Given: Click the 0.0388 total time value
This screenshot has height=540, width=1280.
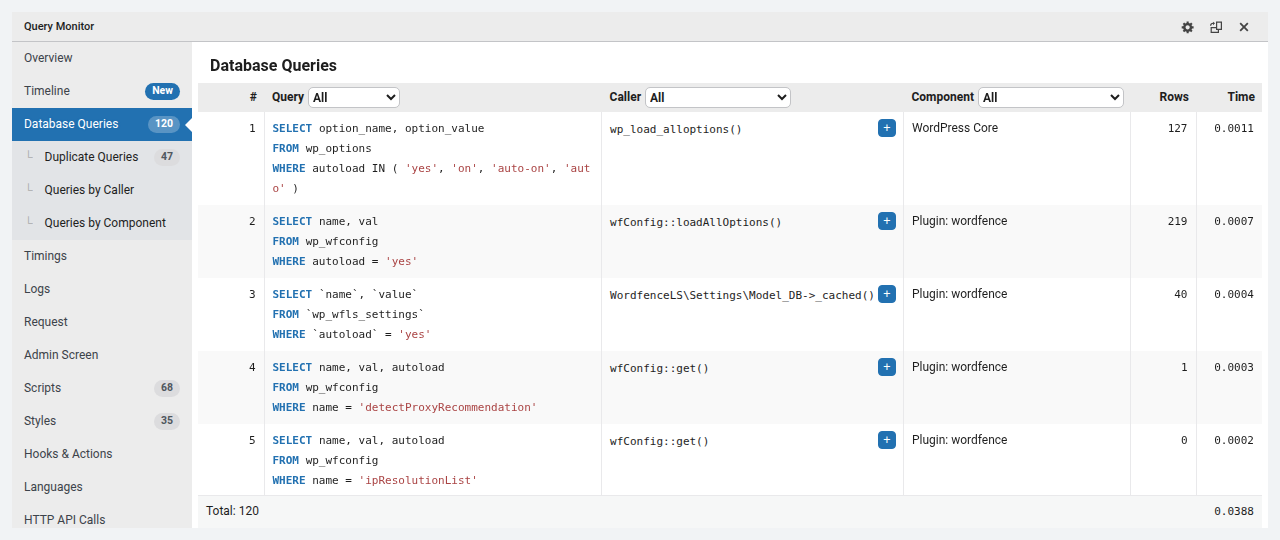Looking at the screenshot, I should point(1234,511).
